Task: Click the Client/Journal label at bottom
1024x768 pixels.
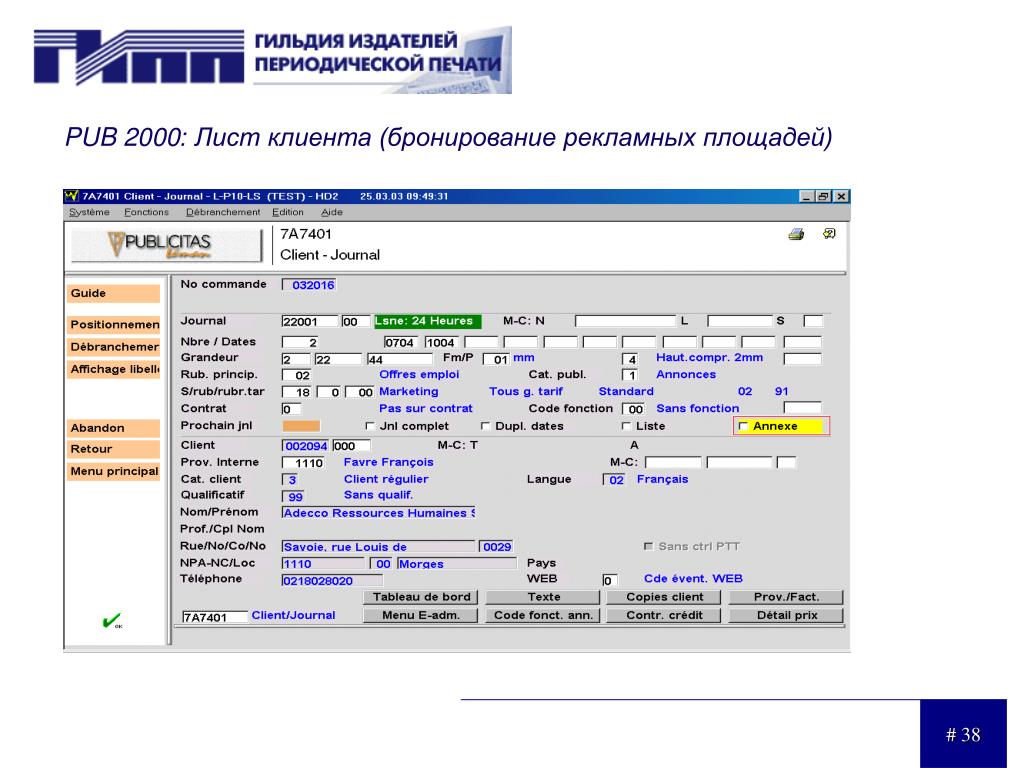Action: tap(293, 615)
